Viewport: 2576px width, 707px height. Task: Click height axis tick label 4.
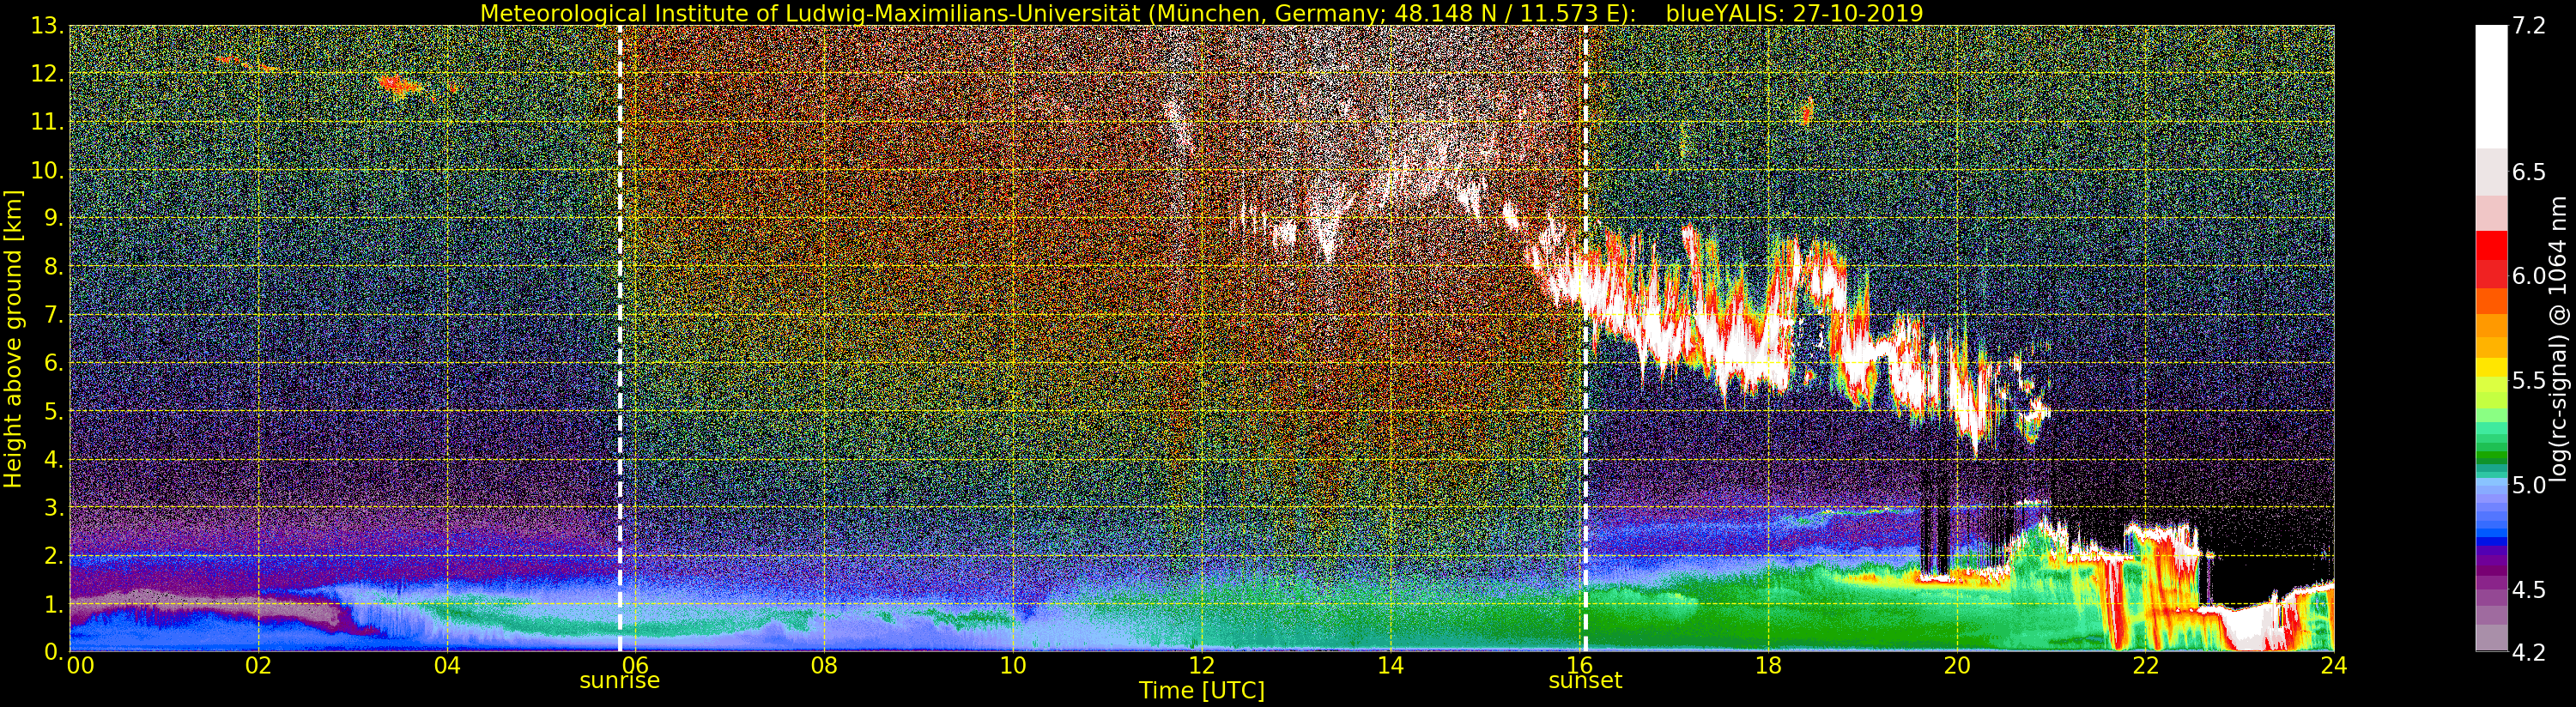(54, 459)
